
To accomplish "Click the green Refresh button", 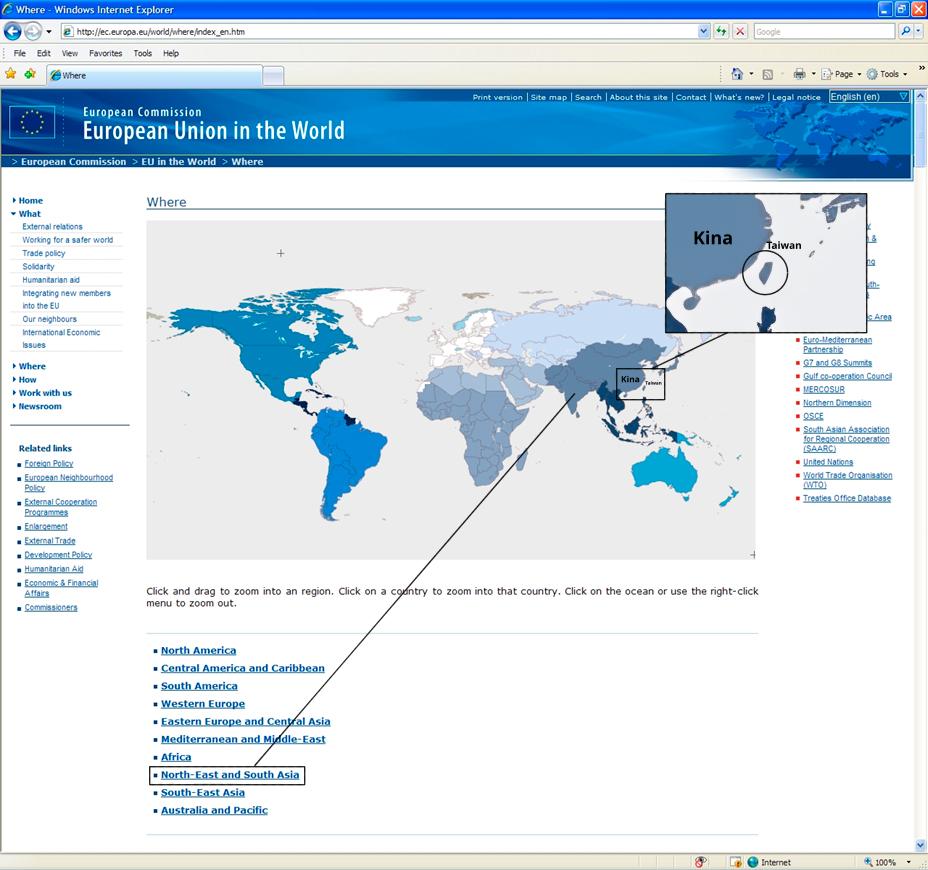I will click(x=721, y=31).
